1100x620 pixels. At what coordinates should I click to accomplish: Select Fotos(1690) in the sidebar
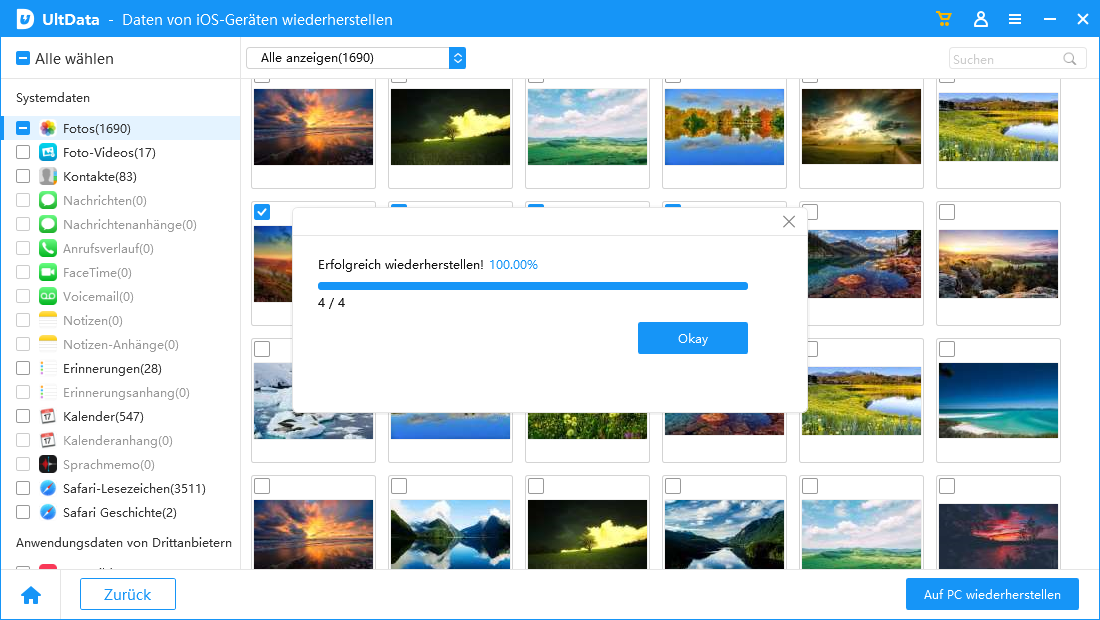(x=96, y=128)
